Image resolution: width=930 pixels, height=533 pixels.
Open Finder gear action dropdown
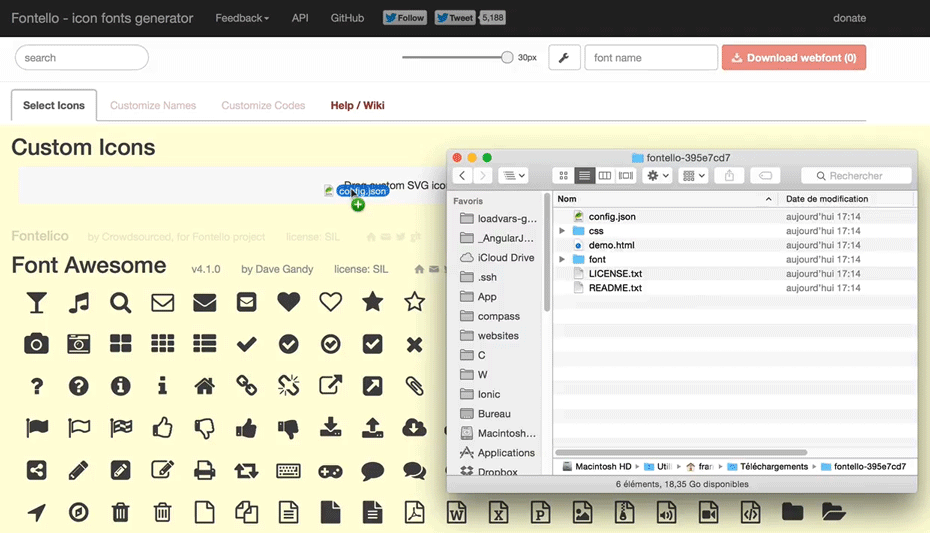(657, 175)
